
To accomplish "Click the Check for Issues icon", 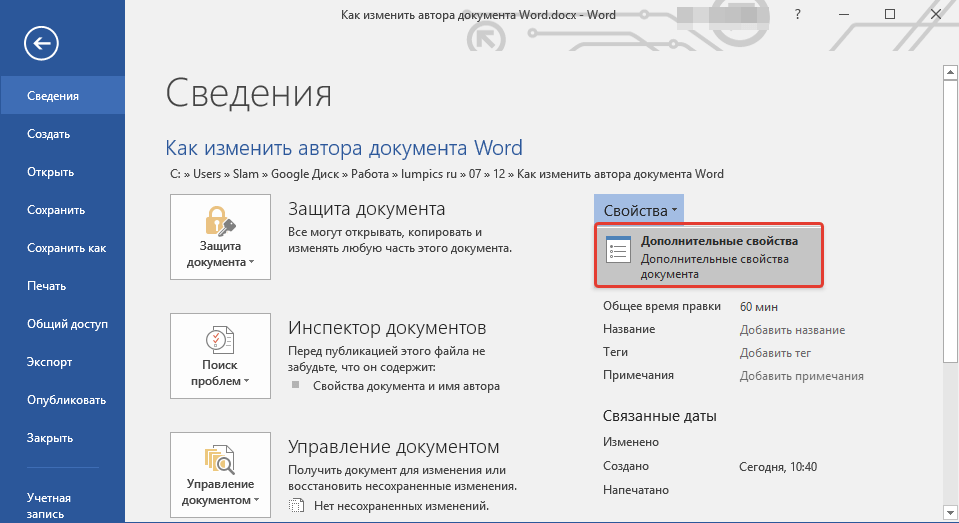I will pyautogui.click(x=219, y=340).
